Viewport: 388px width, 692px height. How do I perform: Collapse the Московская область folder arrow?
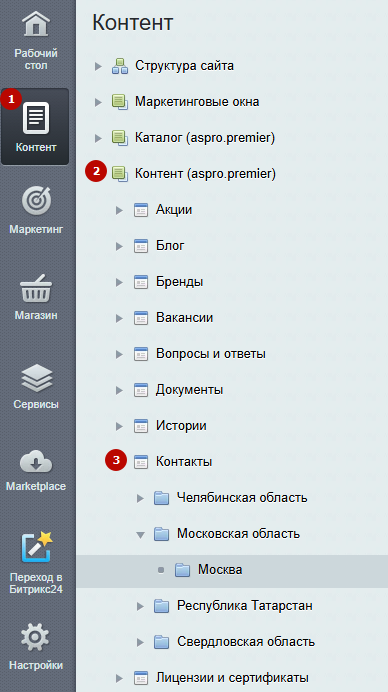coord(140,534)
